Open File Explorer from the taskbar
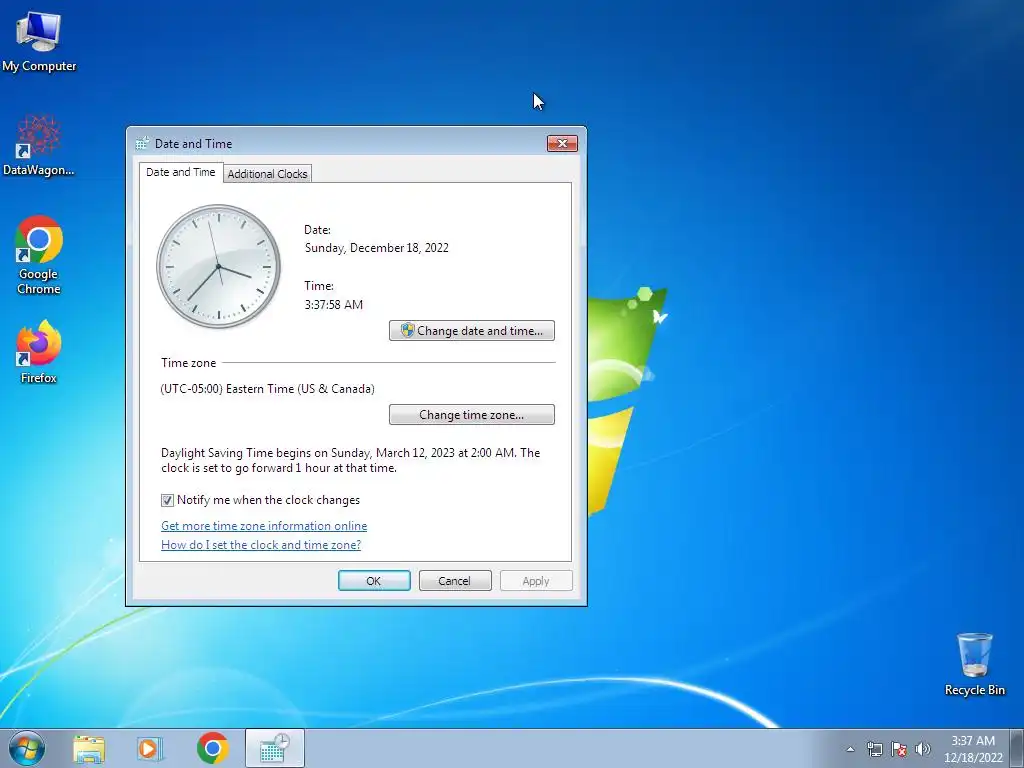The height and width of the screenshot is (768, 1024). [89, 748]
